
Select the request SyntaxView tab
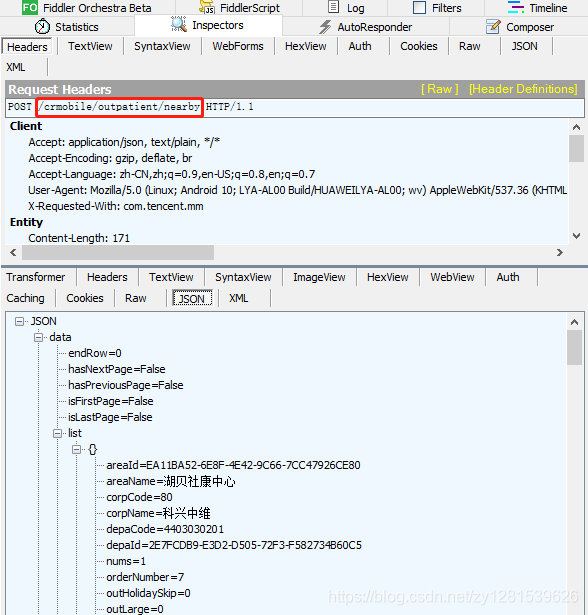click(x=162, y=46)
